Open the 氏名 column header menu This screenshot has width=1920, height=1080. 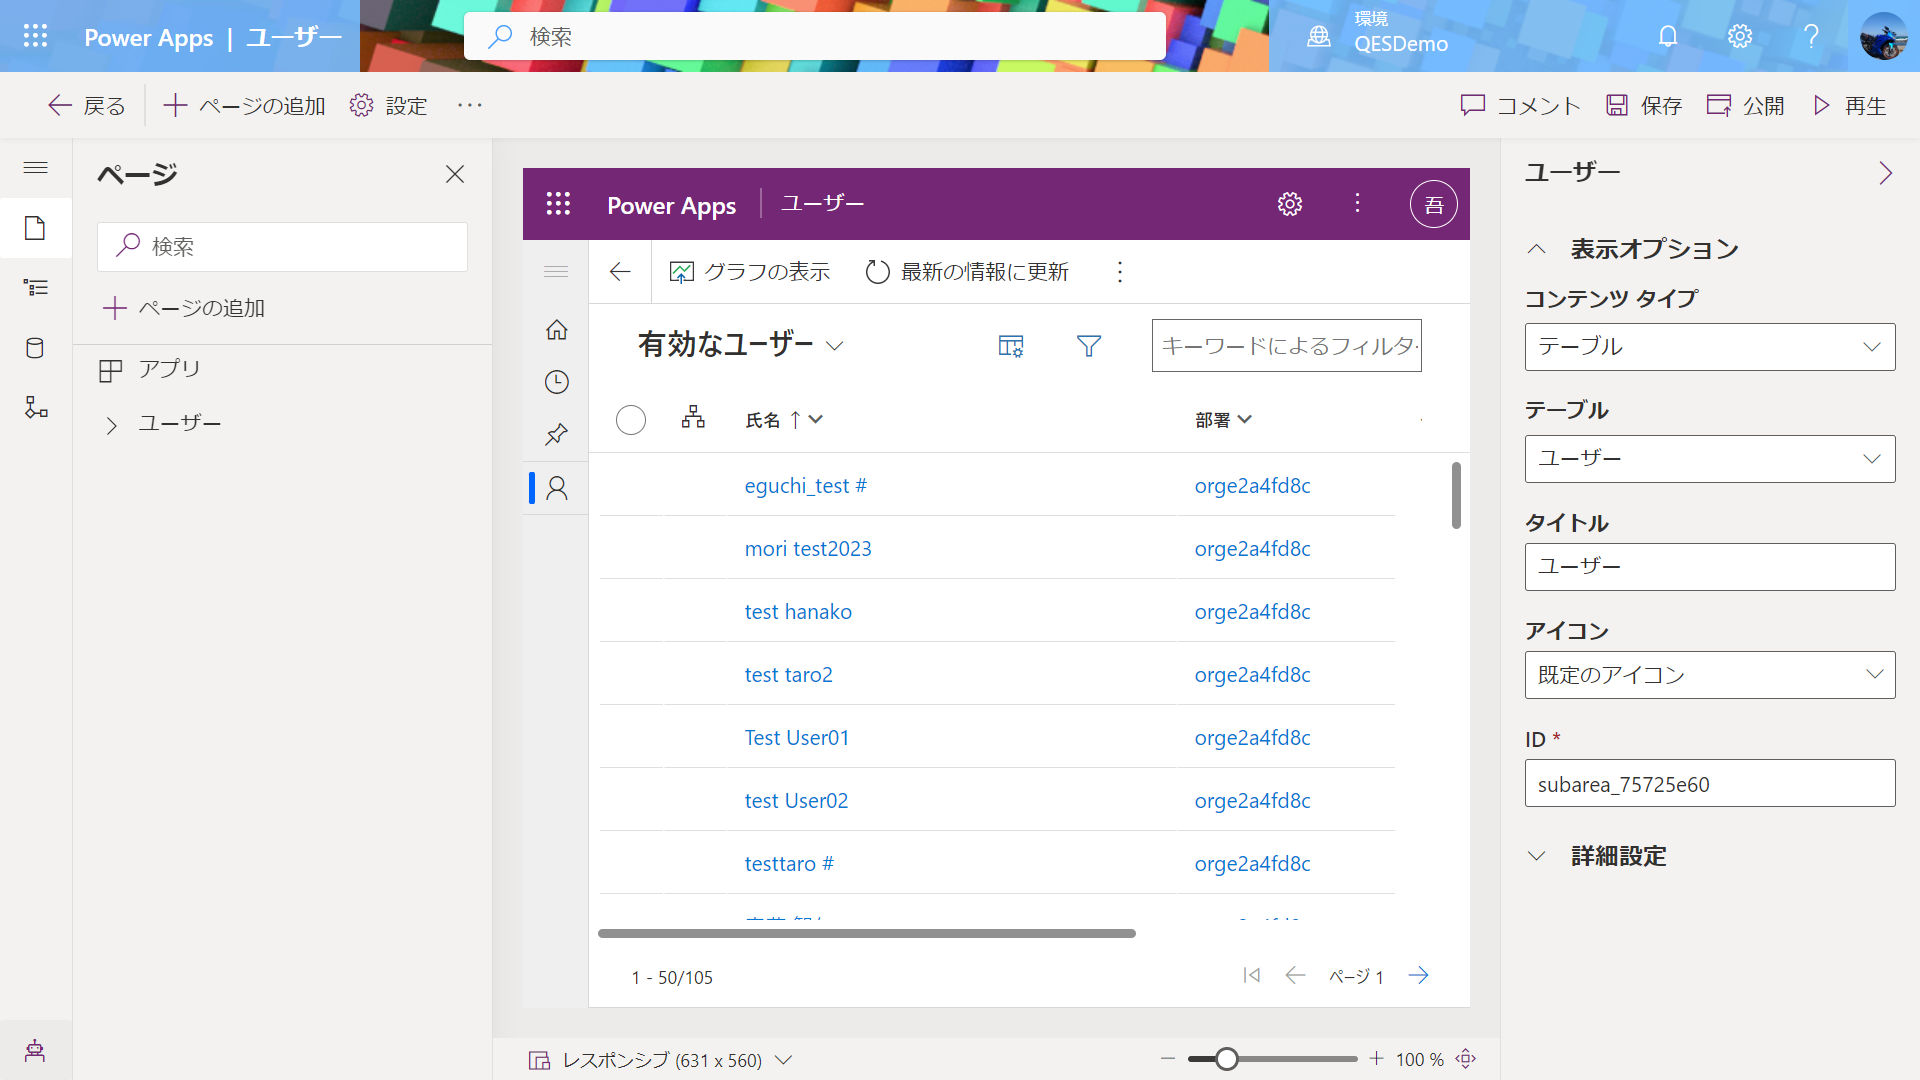click(785, 420)
